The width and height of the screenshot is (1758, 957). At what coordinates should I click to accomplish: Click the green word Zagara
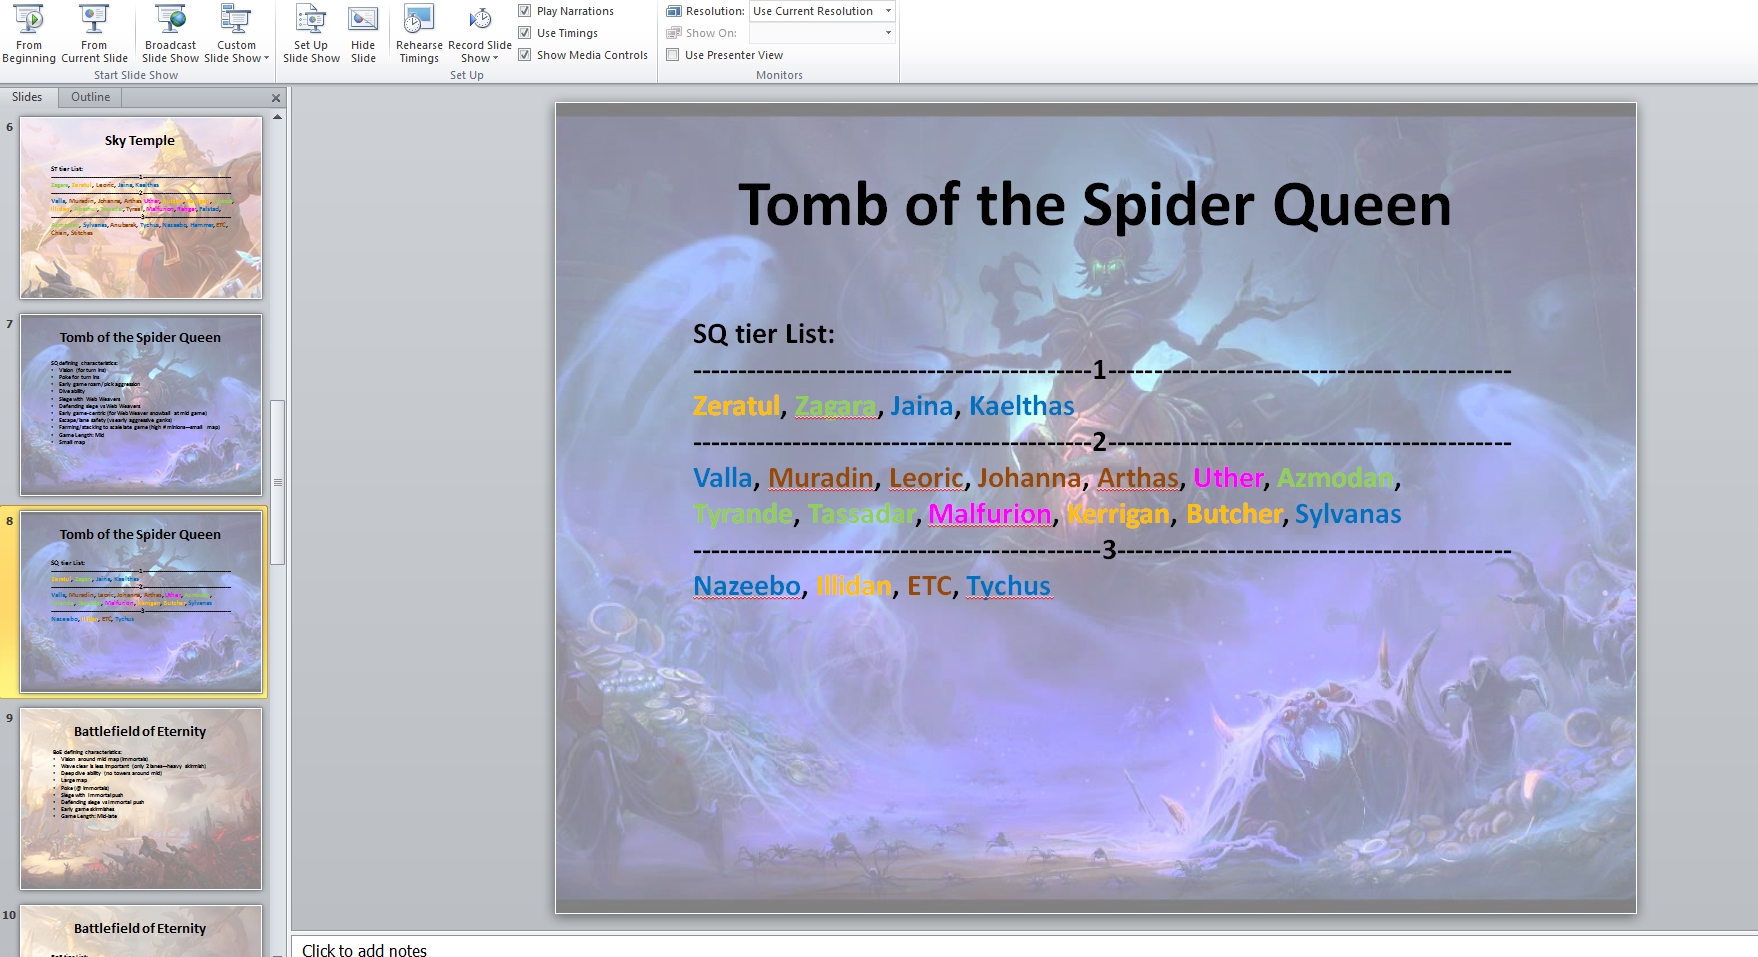(x=835, y=406)
